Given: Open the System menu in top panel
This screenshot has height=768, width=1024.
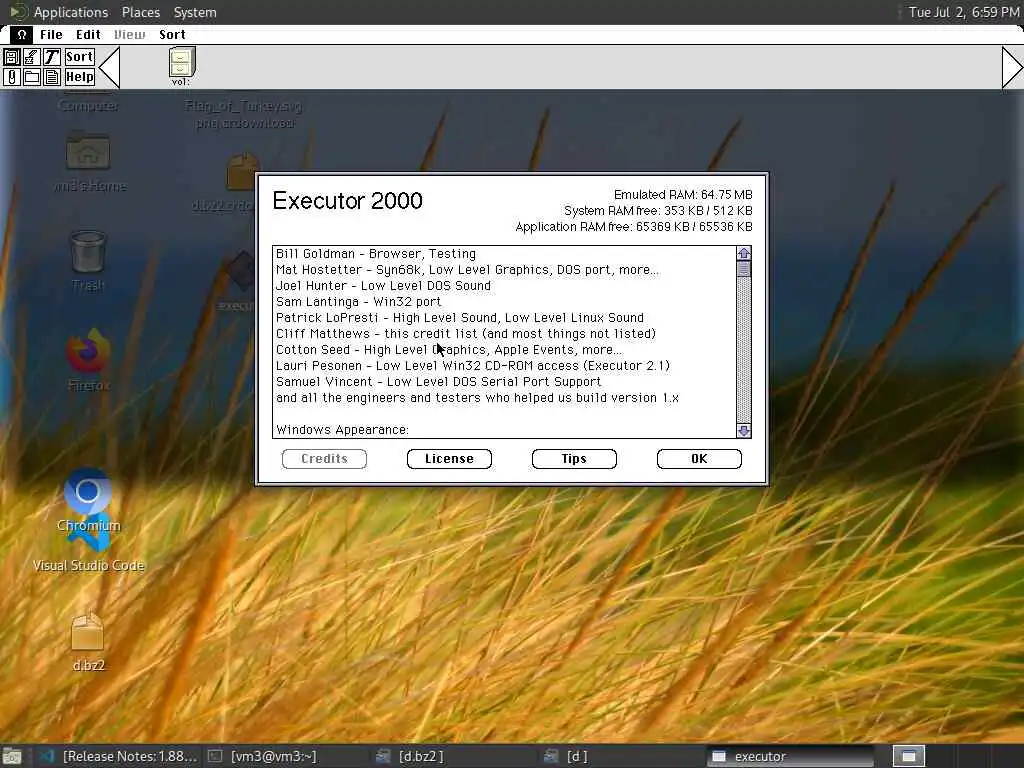Looking at the screenshot, I should [195, 12].
